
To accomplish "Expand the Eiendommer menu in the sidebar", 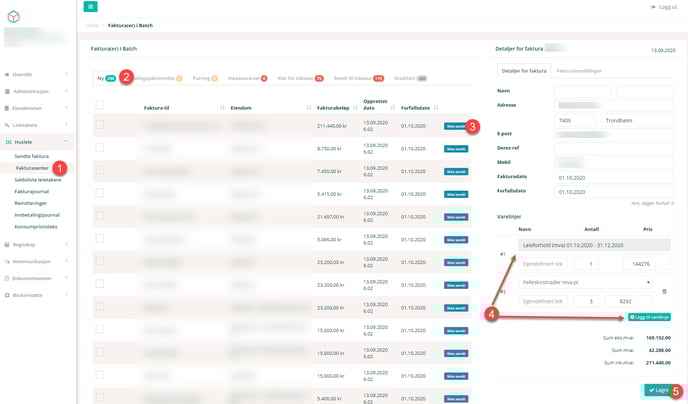I will click(66, 108).
